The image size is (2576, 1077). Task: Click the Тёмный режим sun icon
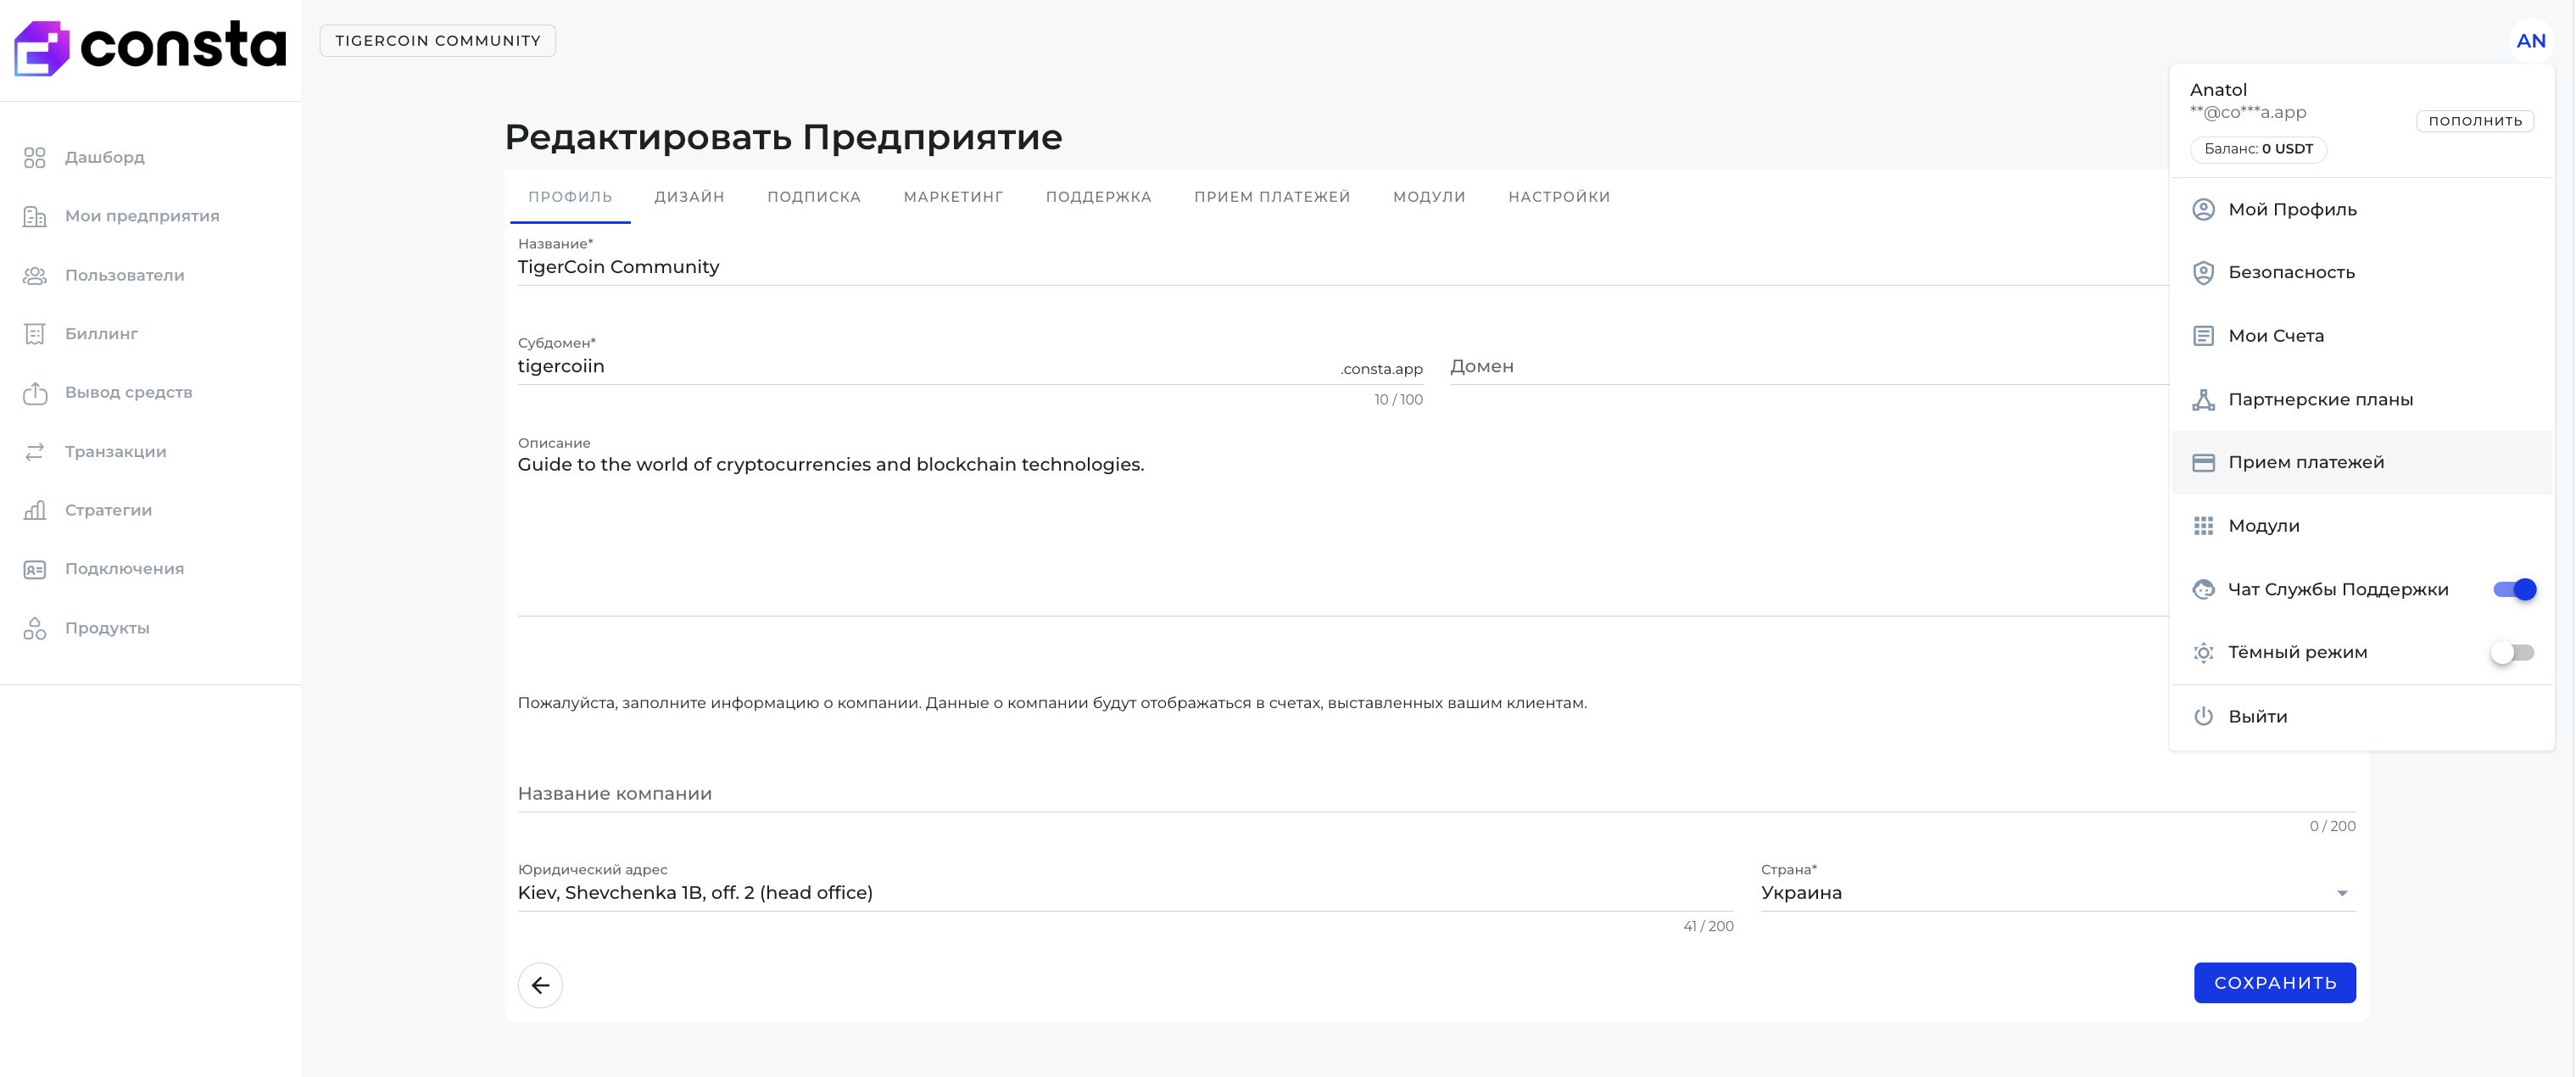[2203, 652]
